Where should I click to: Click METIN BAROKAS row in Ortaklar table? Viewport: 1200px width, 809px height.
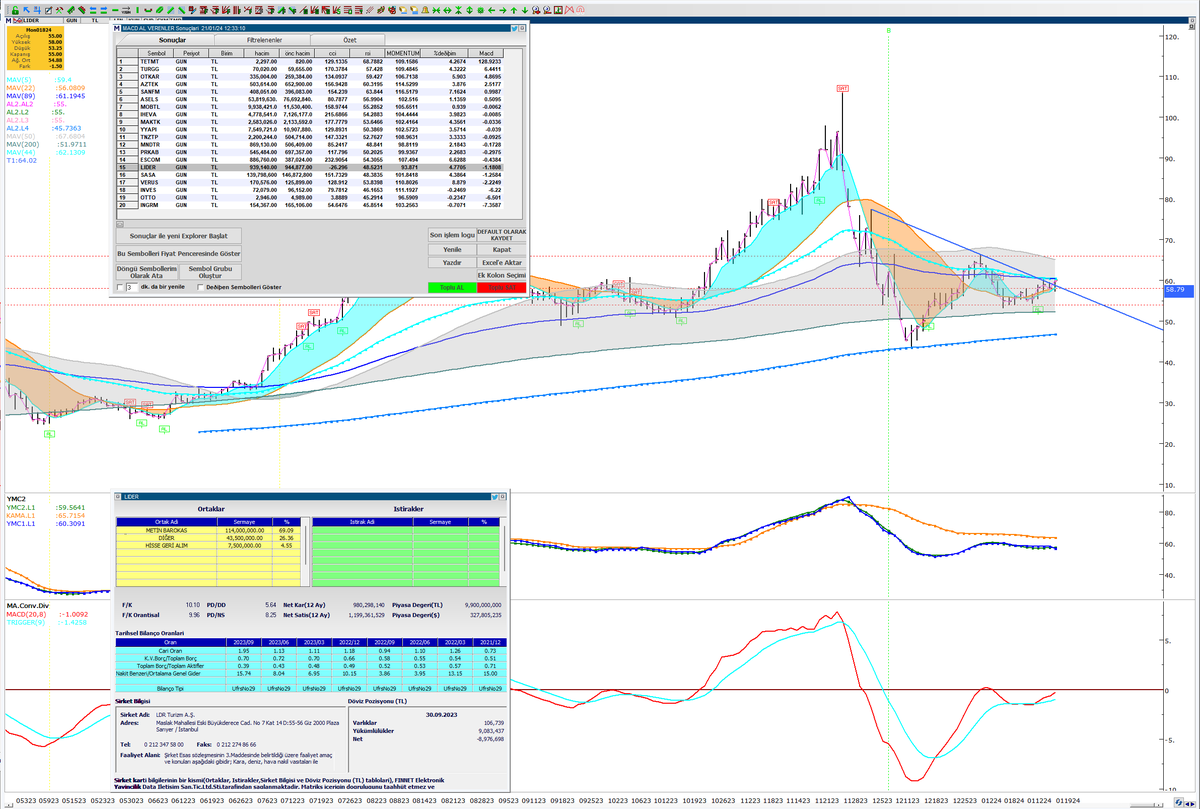[x=210, y=530]
